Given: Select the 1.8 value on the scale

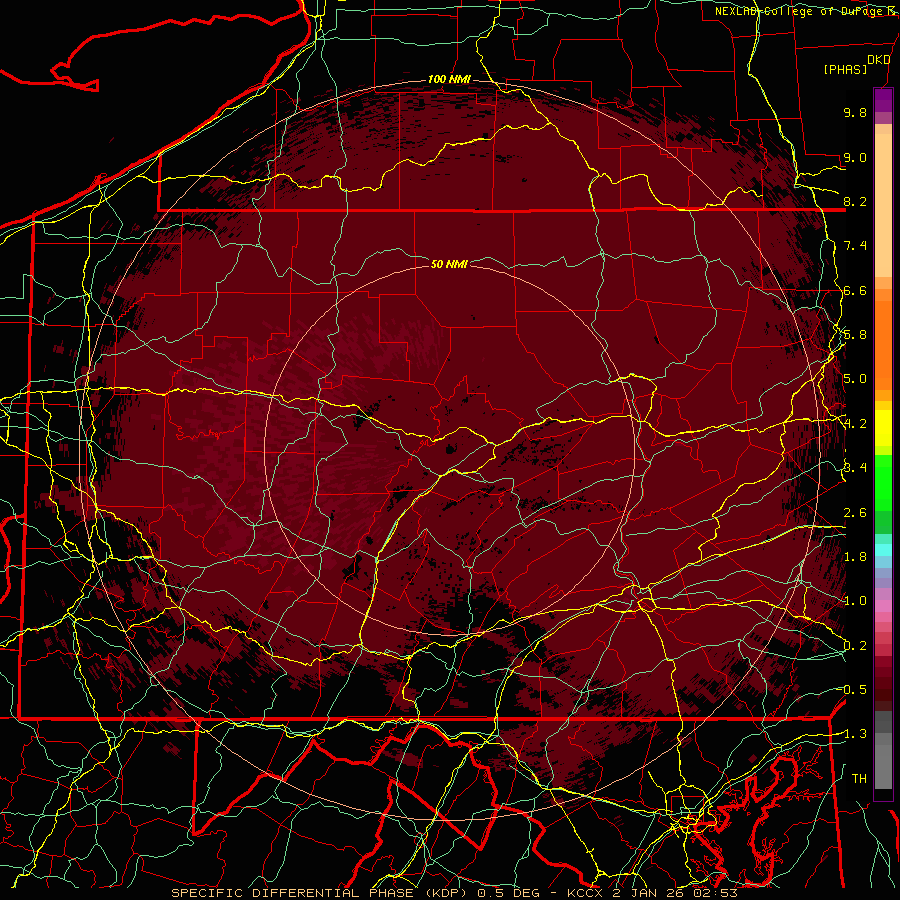Looking at the screenshot, I should pos(855,557).
